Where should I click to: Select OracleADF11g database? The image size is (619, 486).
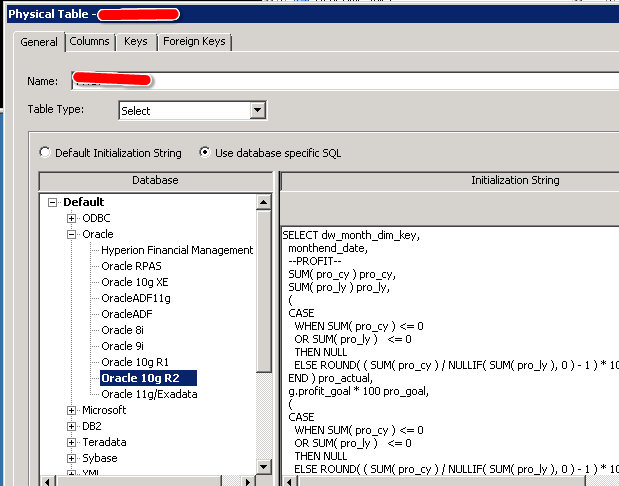point(136,298)
